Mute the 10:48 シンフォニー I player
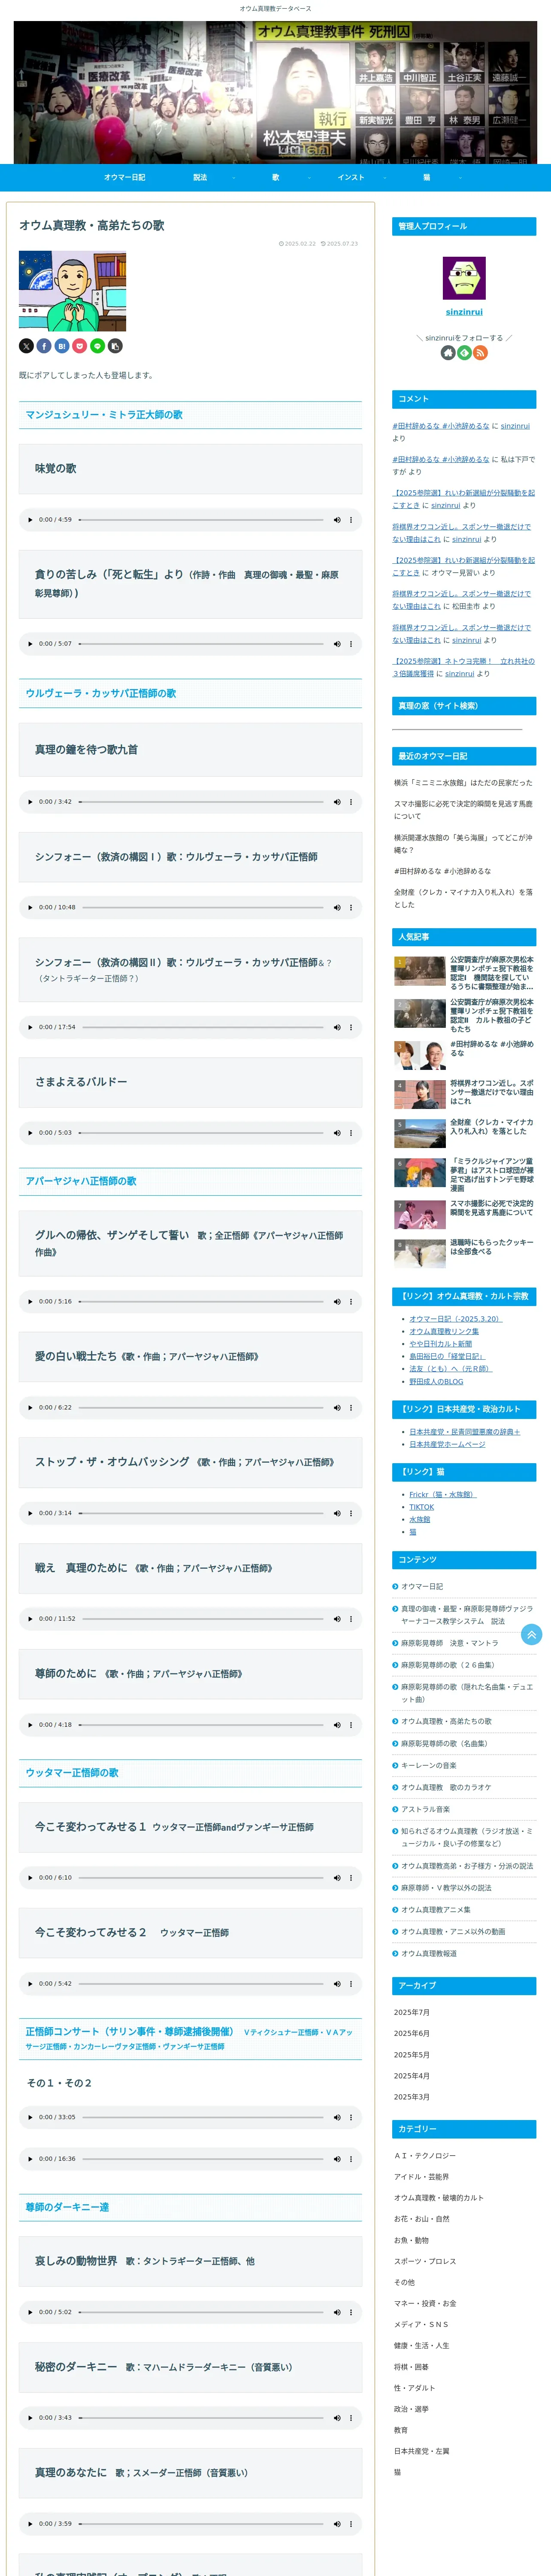This screenshot has height=2576, width=551. (x=337, y=908)
